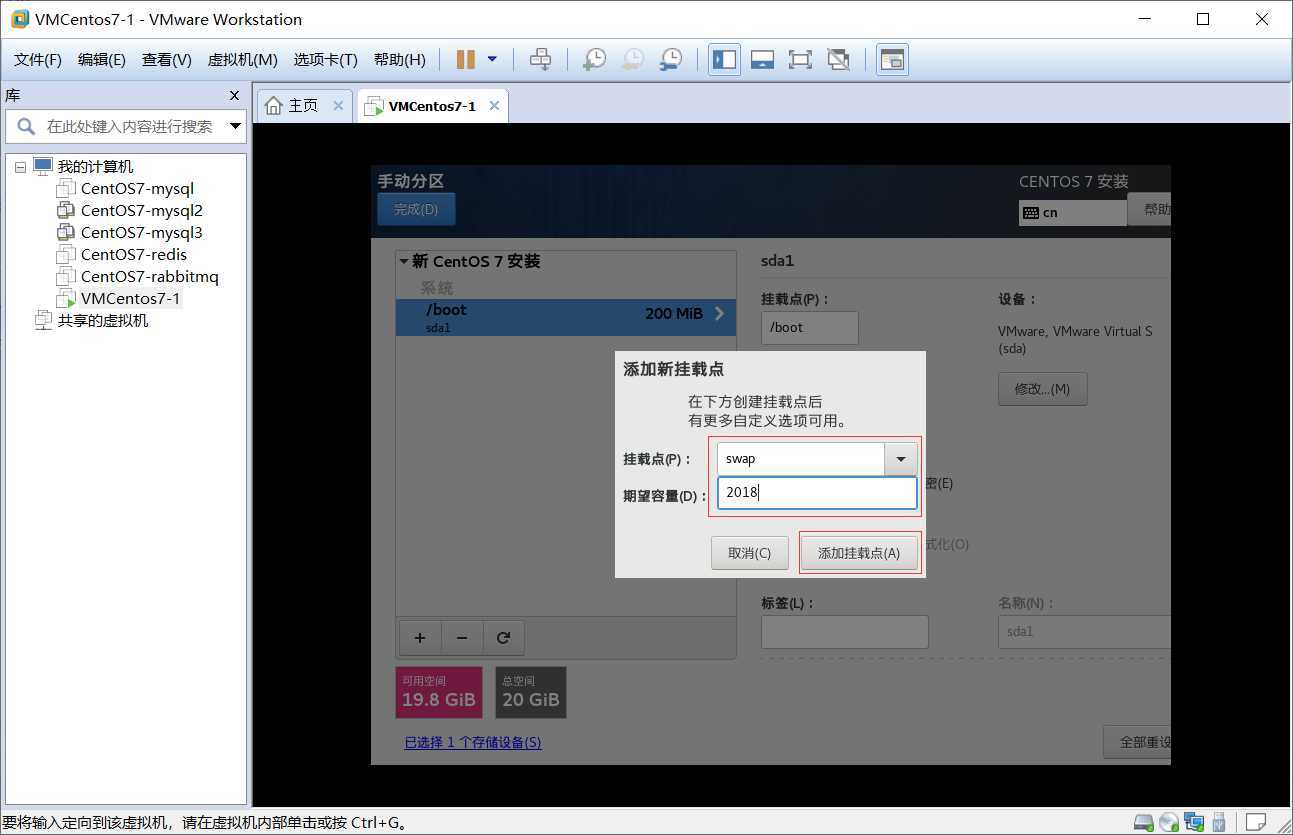Click the hard disk status bar icon
This screenshot has width=1293, height=835.
pos(1144,823)
